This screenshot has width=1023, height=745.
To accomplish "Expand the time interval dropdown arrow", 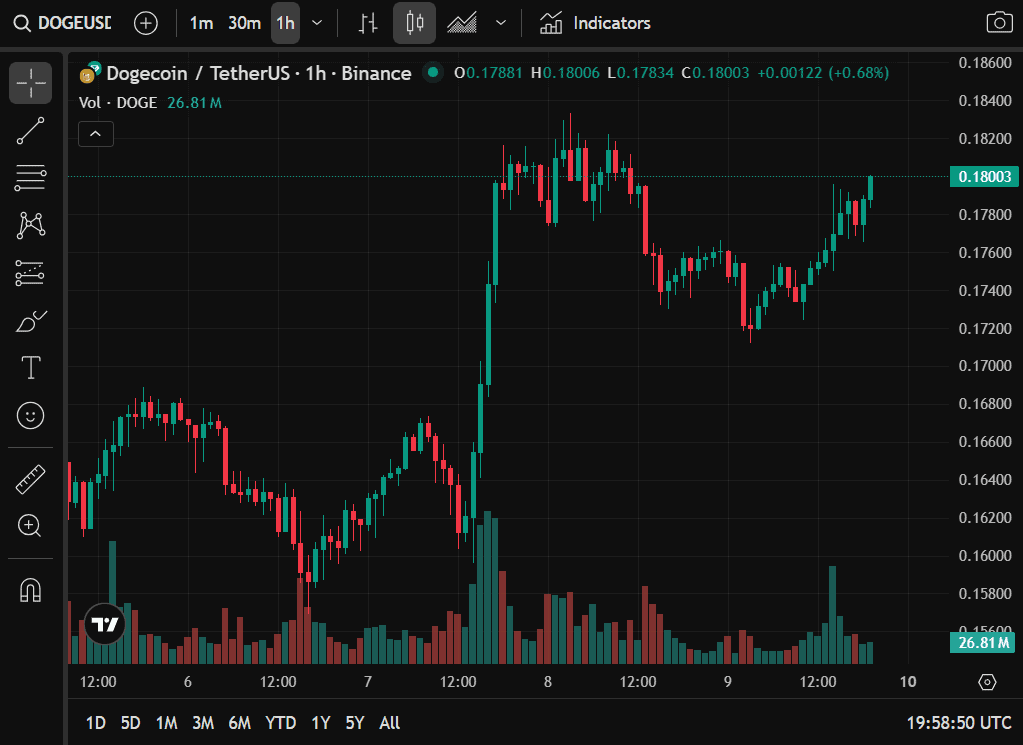I will [x=317, y=23].
